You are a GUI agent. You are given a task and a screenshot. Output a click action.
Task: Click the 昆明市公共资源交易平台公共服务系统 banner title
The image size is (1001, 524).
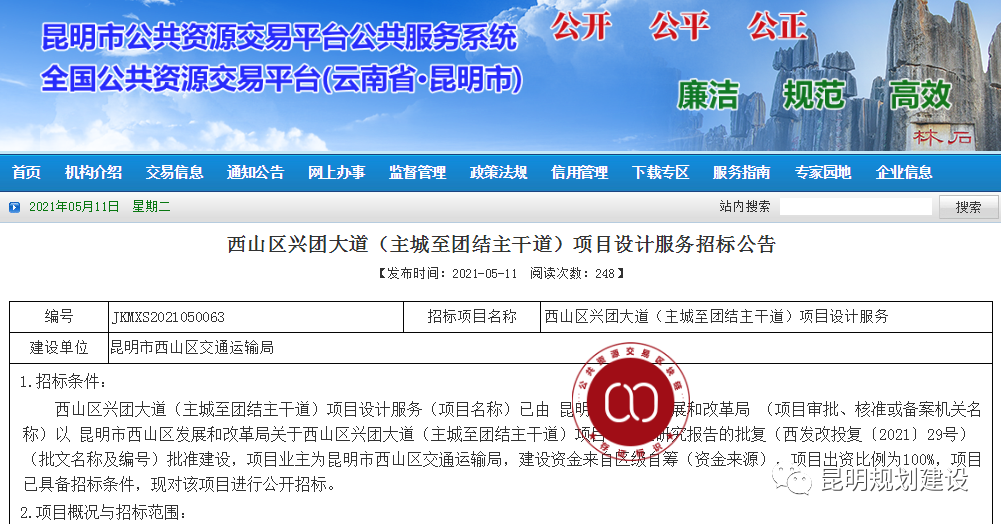click(279, 37)
